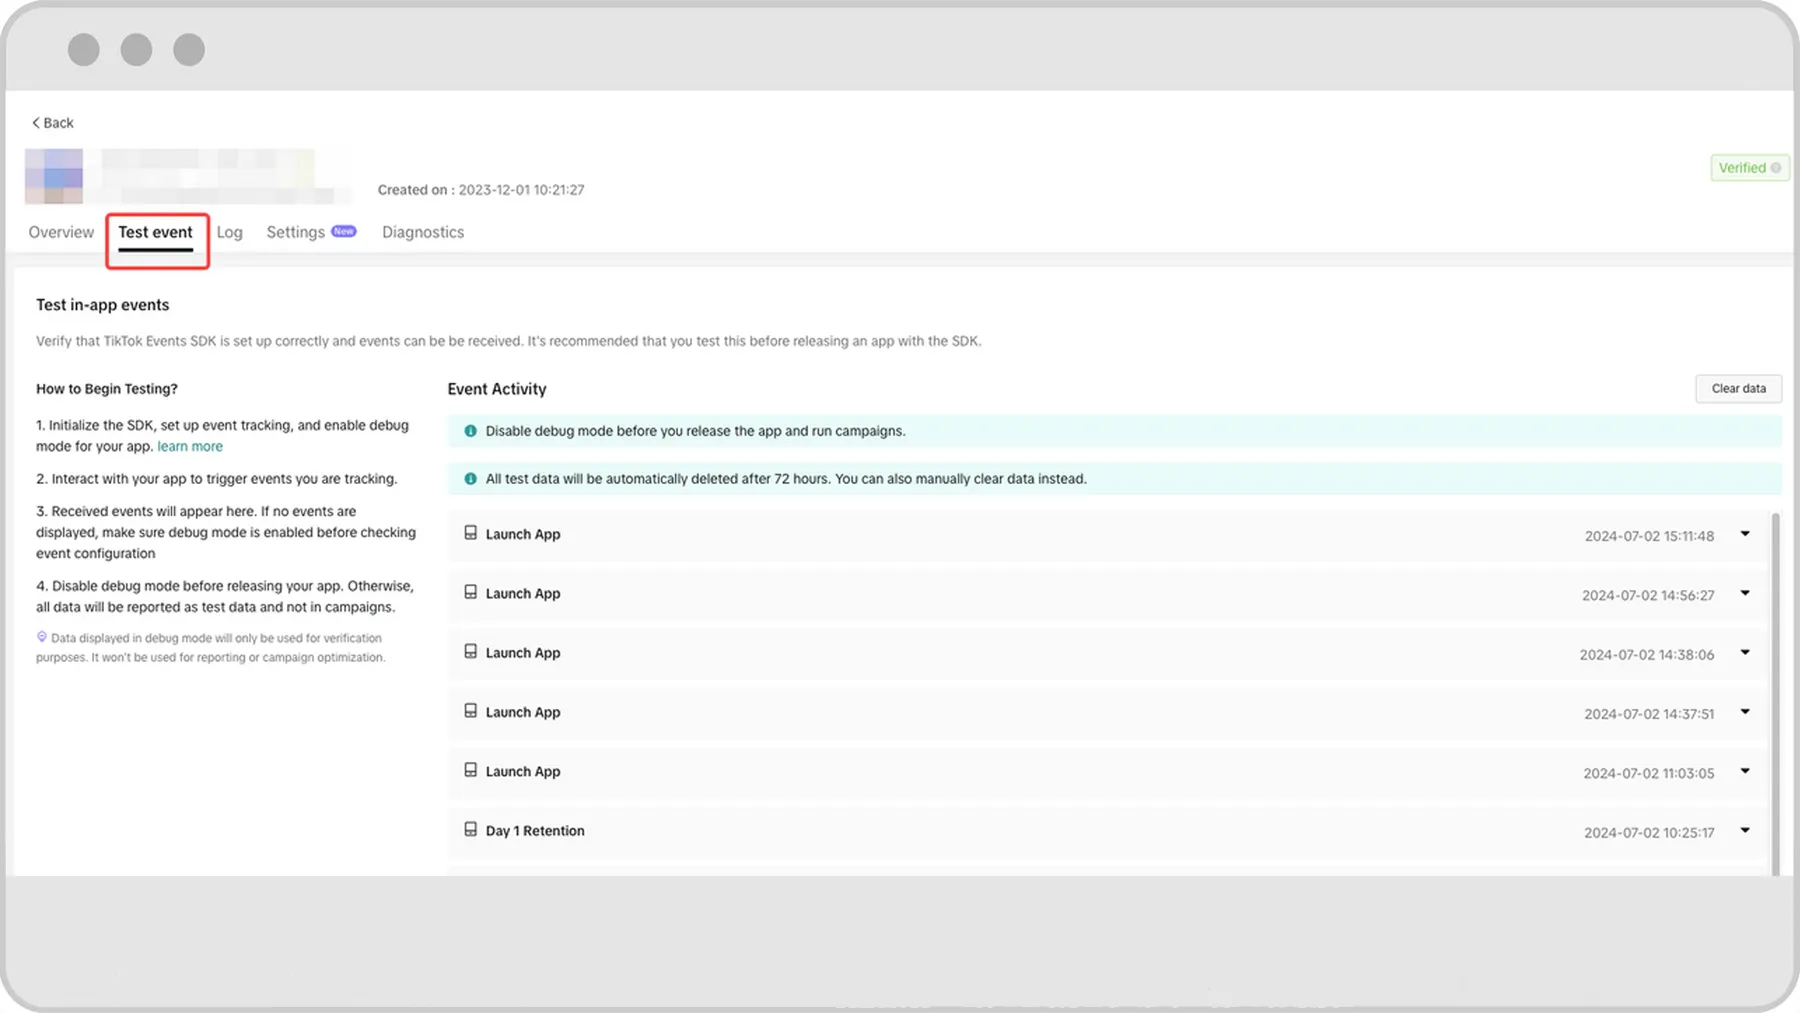Expand the Day 1 Retention event row
The image size is (1800, 1013).
(x=1745, y=830)
